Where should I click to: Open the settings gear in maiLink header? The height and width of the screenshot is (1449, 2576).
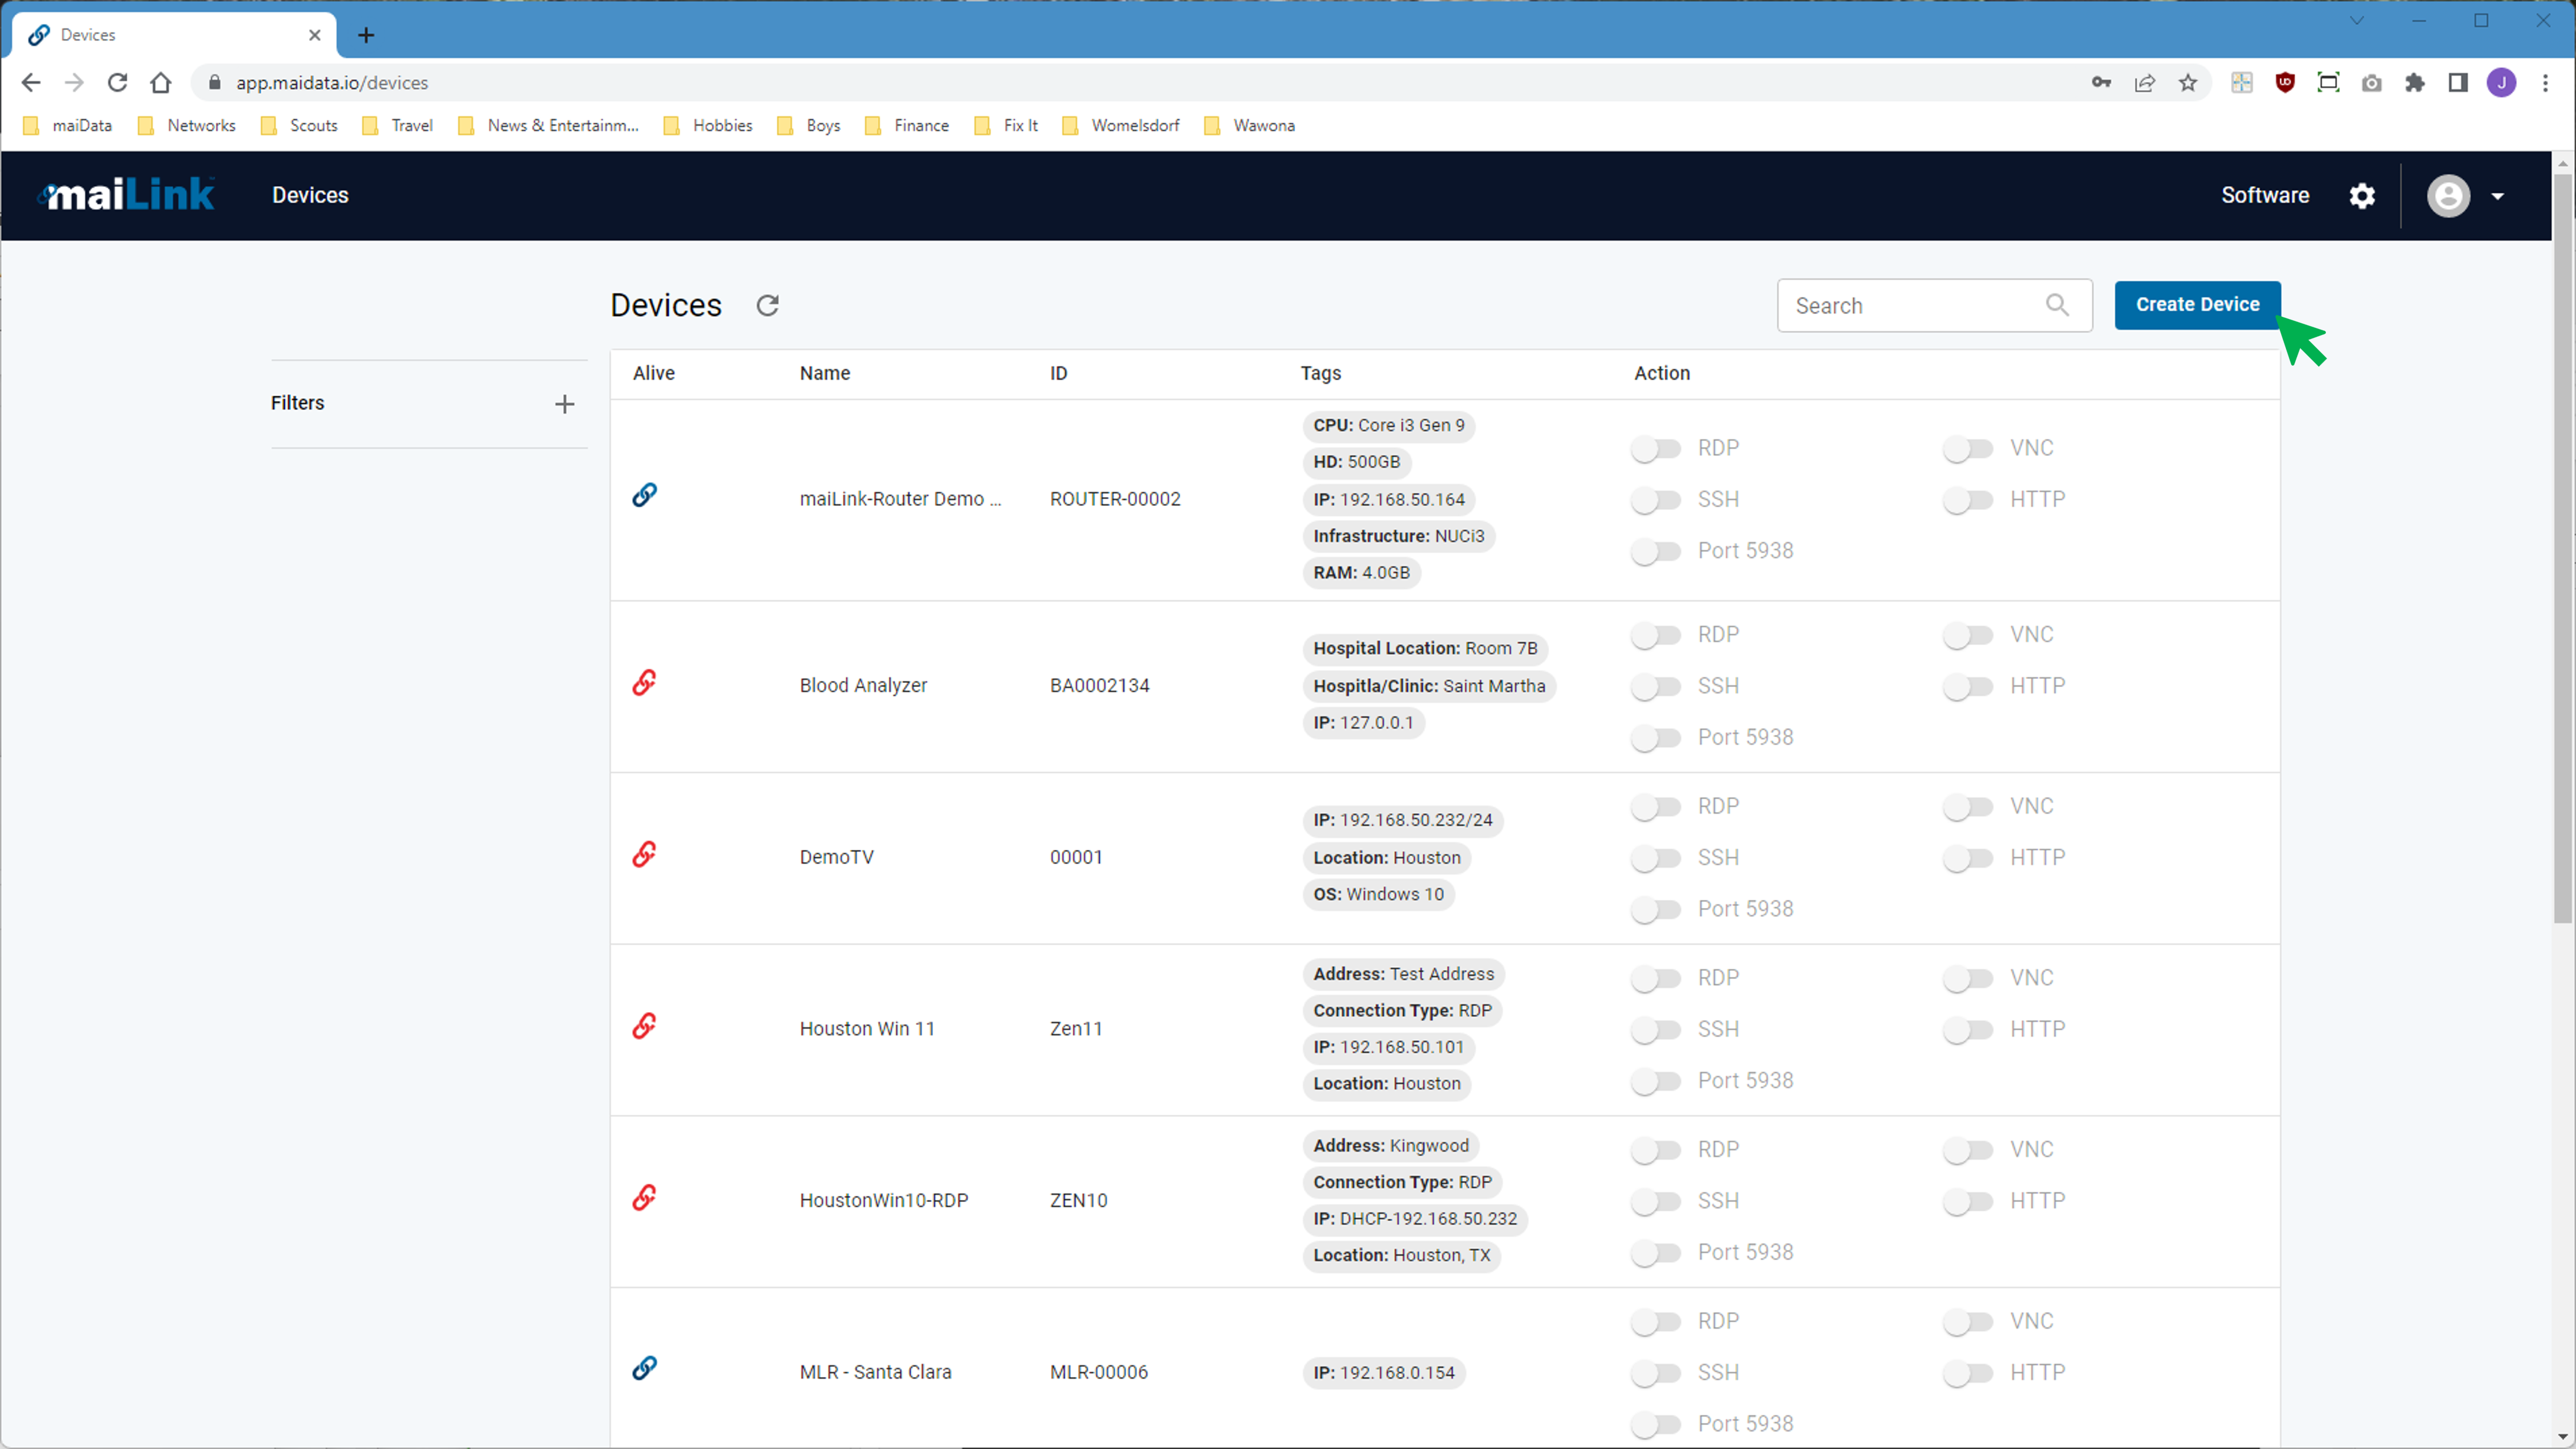[2361, 196]
